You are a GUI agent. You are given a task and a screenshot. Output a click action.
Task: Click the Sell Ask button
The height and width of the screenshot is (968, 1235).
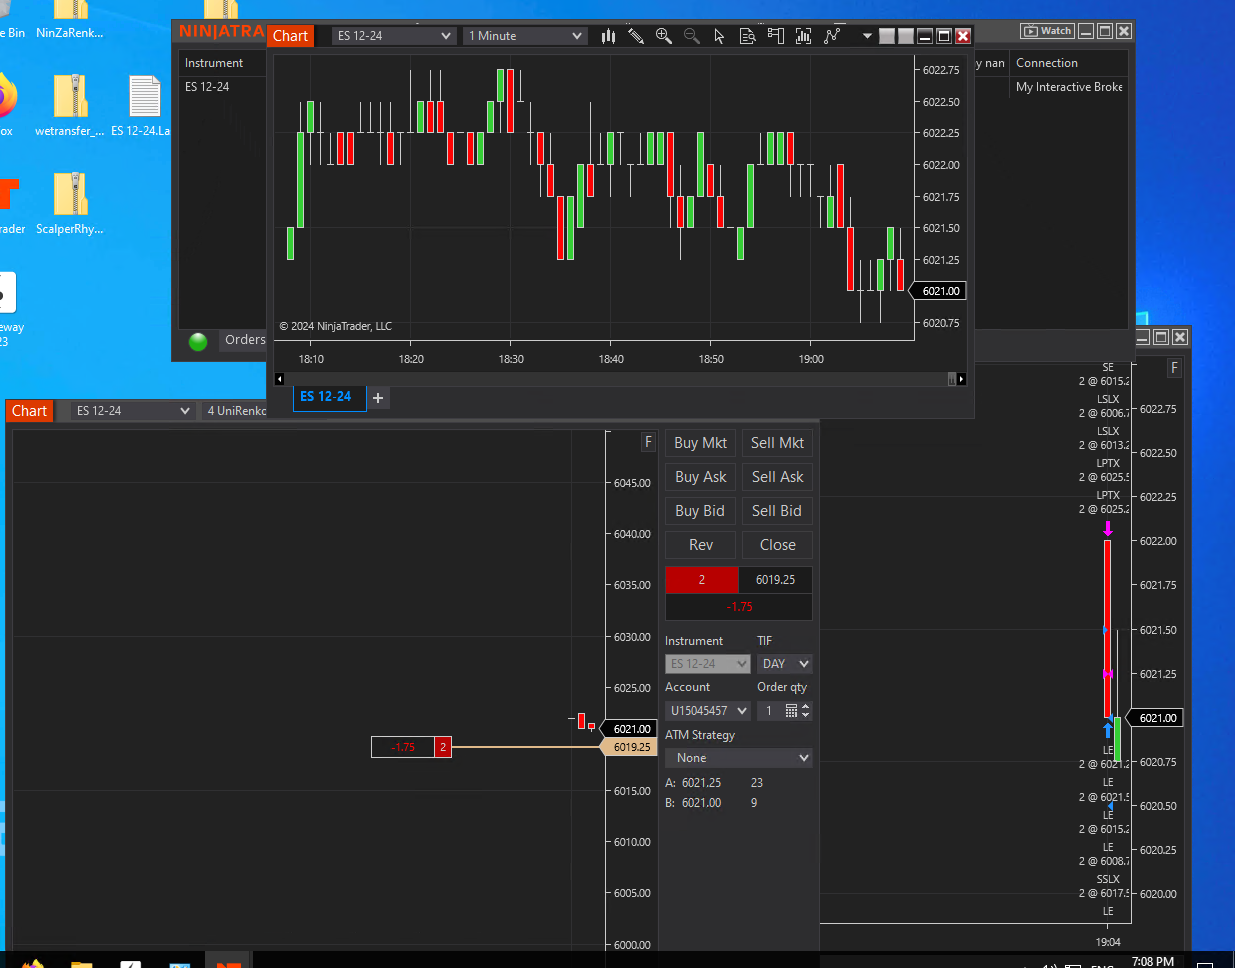pyautogui.click(x=777, y=477)
